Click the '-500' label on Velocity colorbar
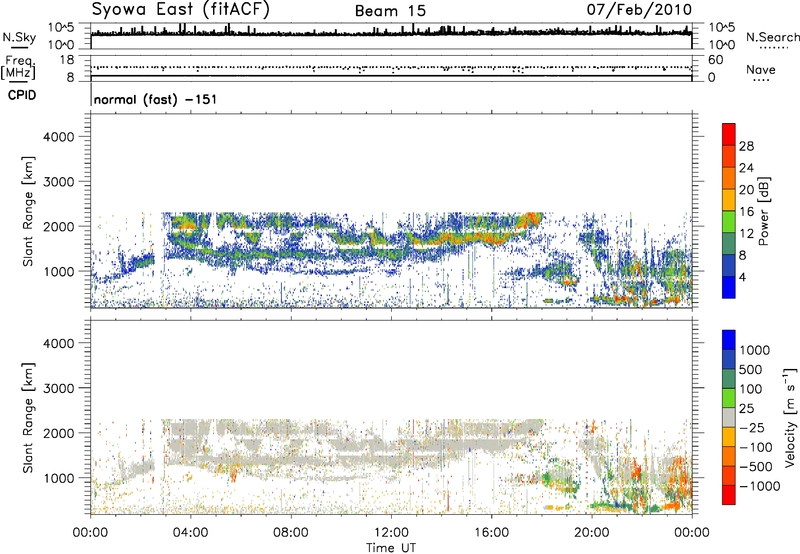The width and height of the screenshot is (800, 554). (x=756, y=467)
